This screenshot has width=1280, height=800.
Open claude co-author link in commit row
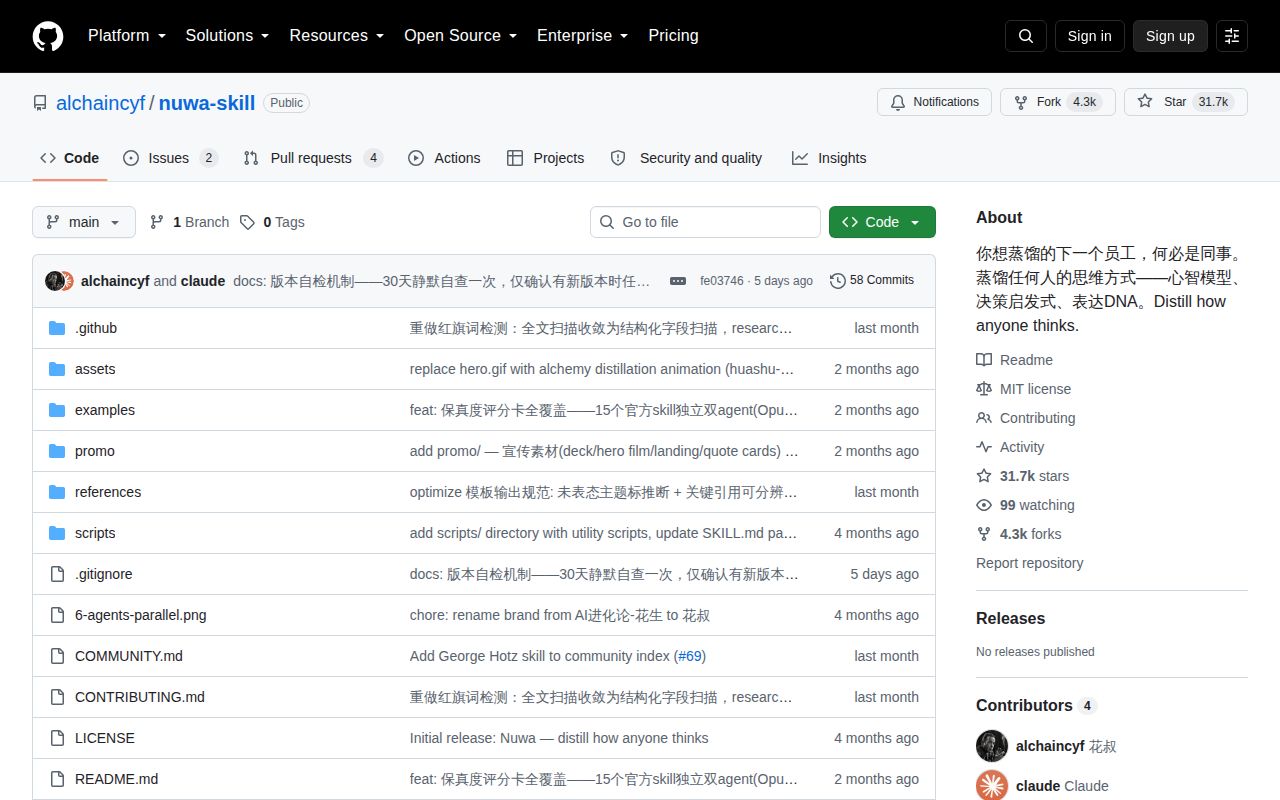tap(203, 281)
